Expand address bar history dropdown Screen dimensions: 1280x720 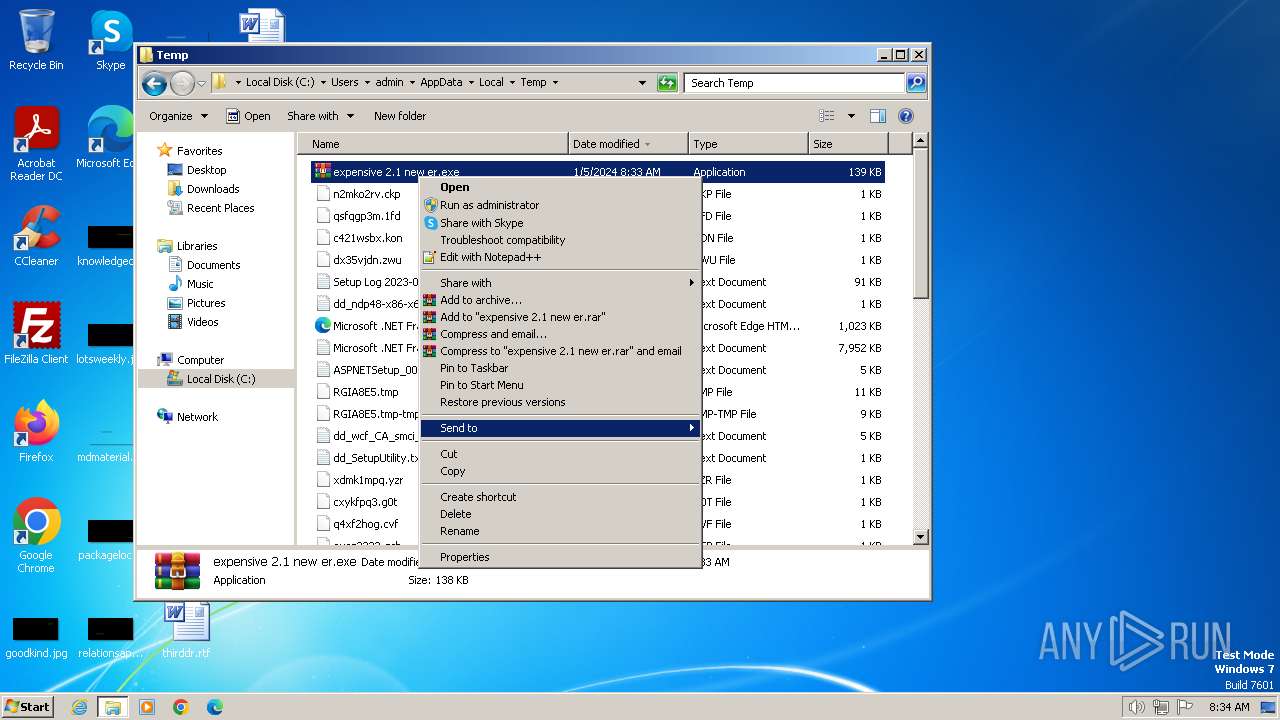click(x=642, y=83)
